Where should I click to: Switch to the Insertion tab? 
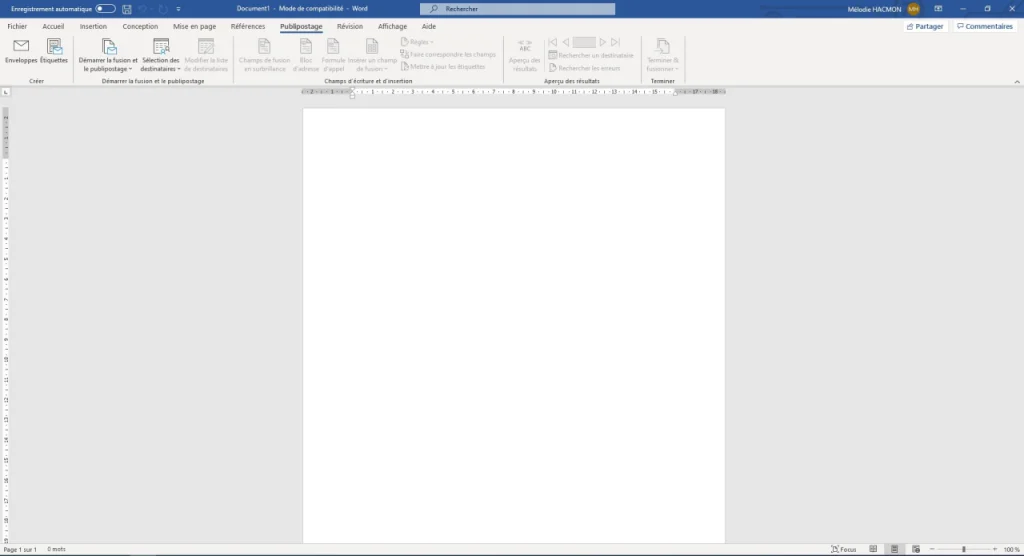[x=93, y=27]
